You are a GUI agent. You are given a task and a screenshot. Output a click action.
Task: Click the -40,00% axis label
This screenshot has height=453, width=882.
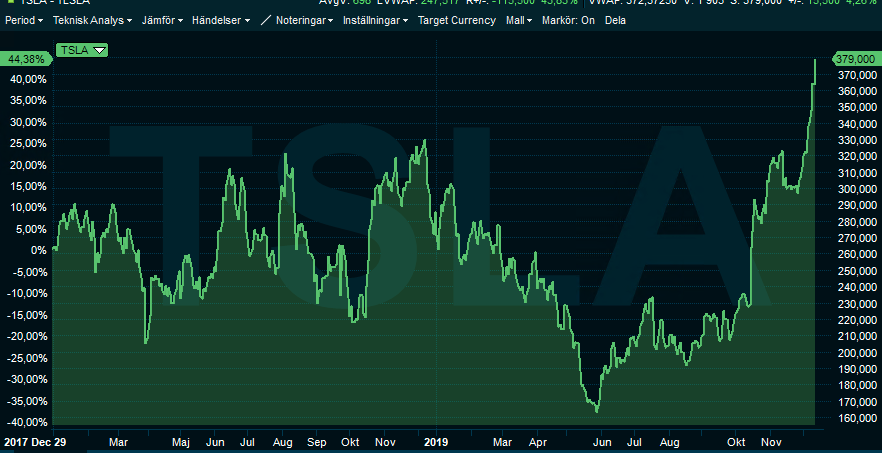click(28, 422)
